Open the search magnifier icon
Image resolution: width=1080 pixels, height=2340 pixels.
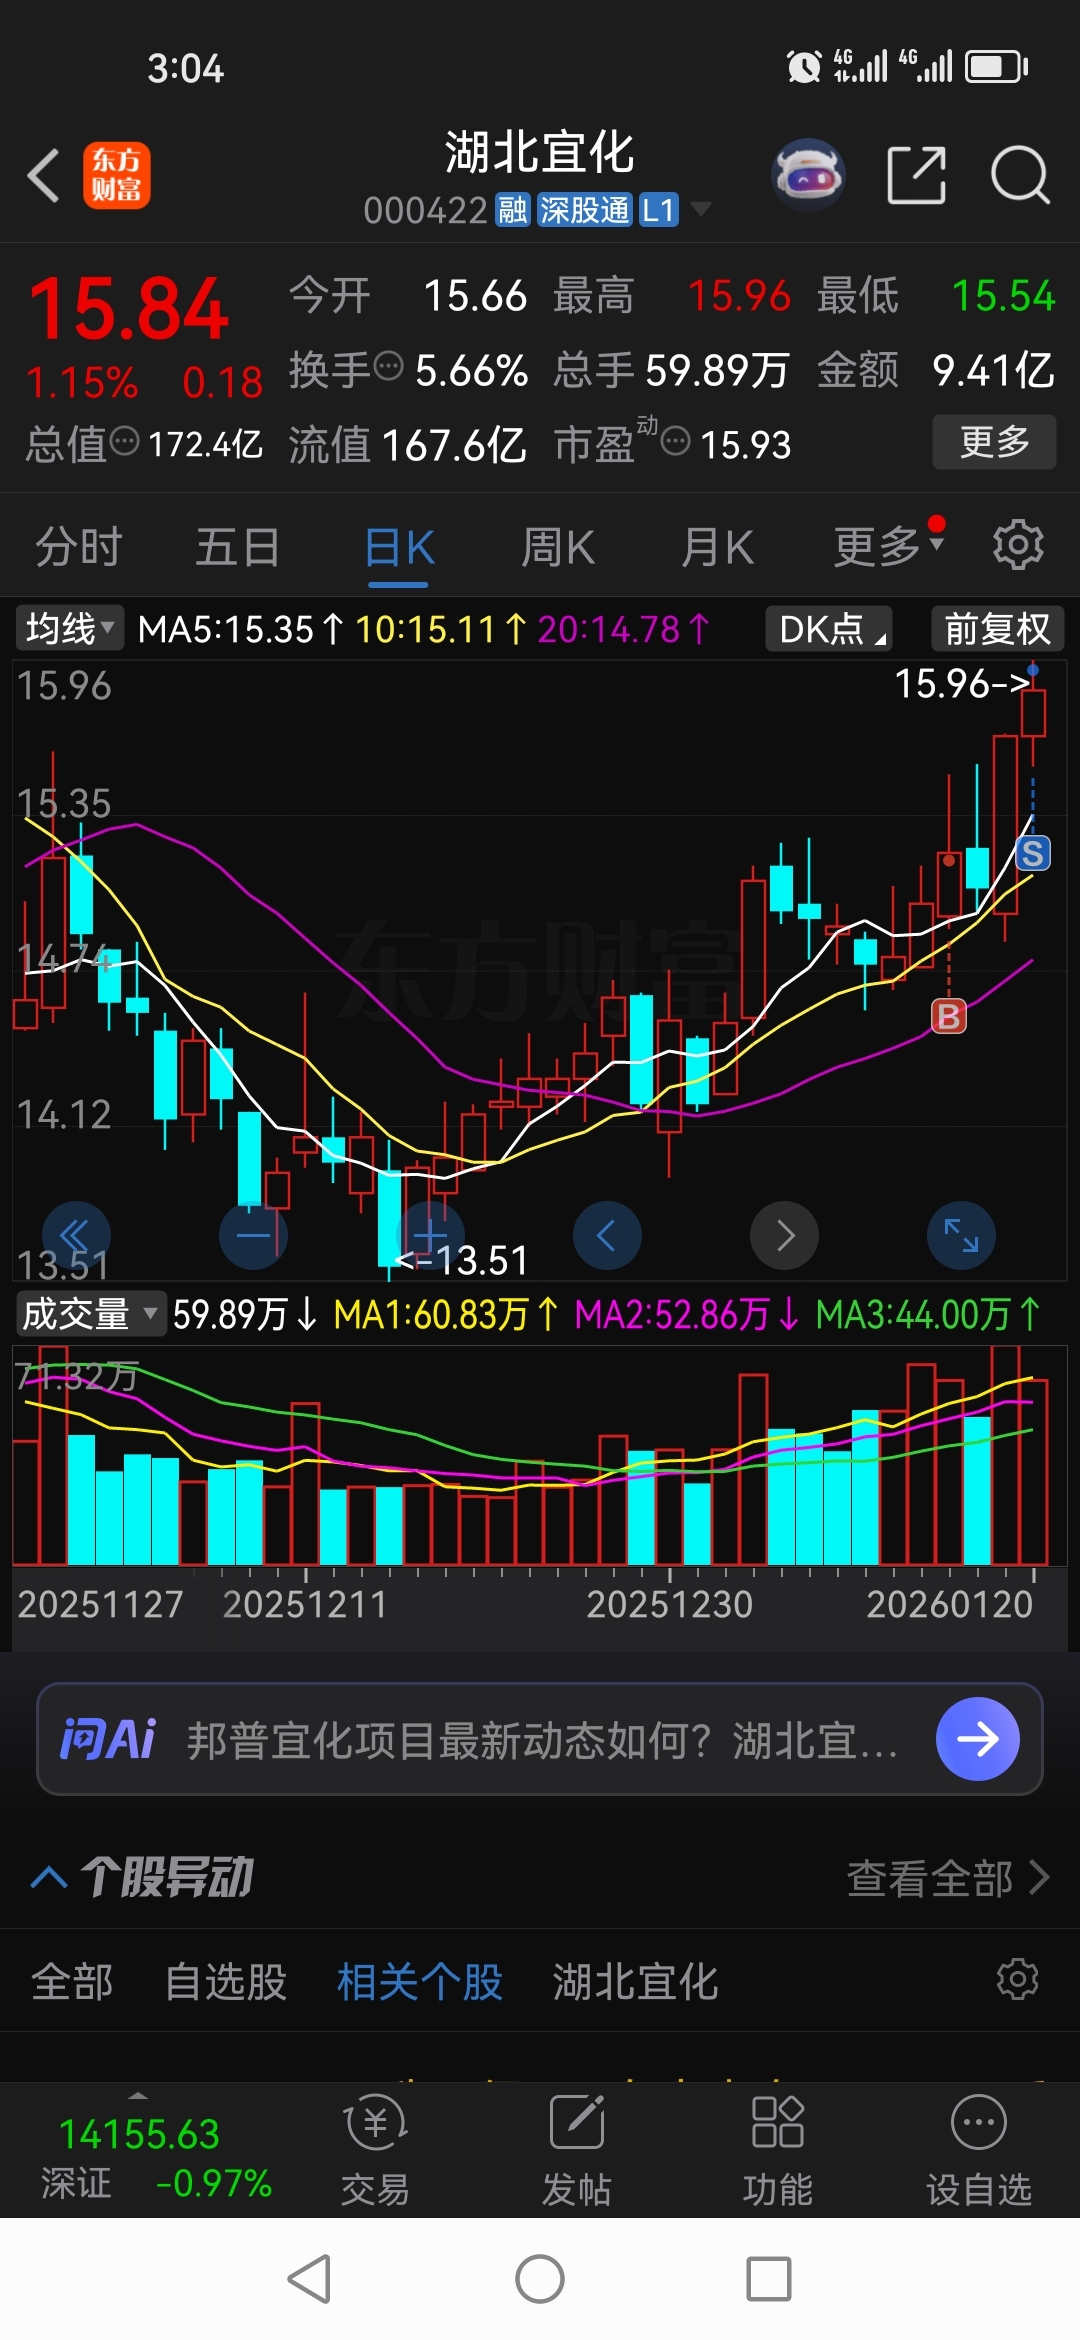tap(1019, 175)
